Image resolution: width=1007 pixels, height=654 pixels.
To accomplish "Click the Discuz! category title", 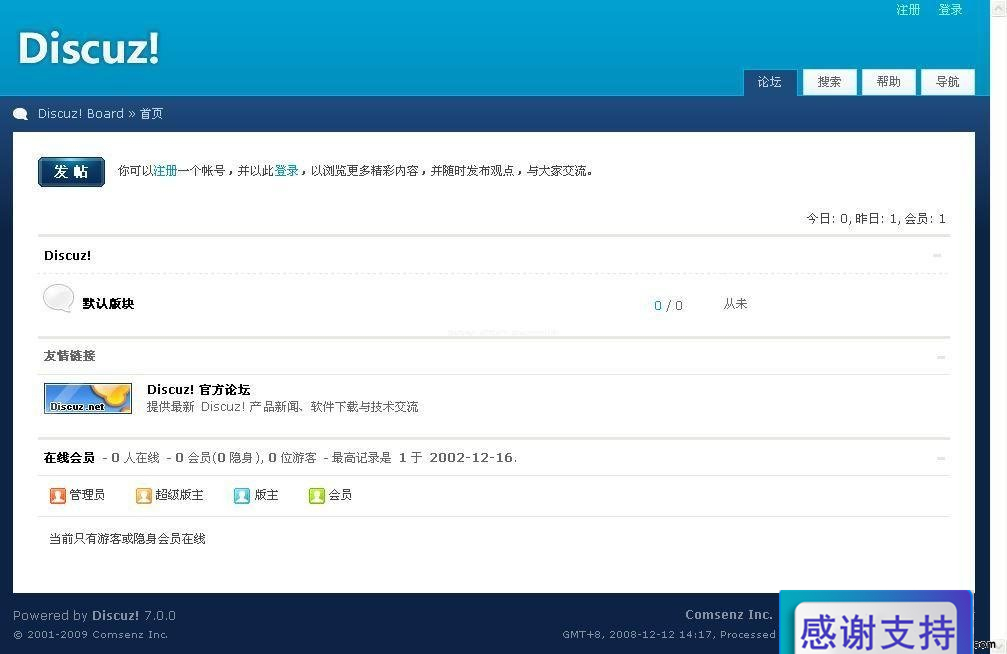I will (x=67, y=256).
